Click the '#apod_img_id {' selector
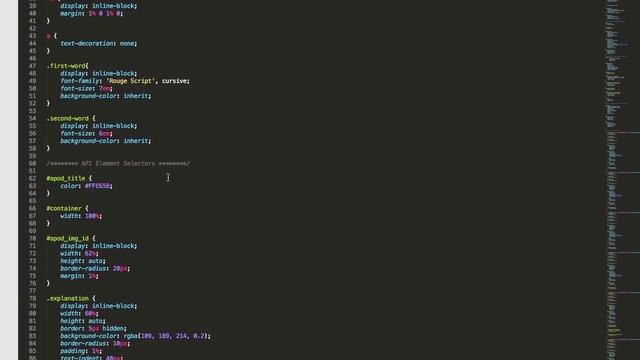Screen dimensions: 640x360 pos(71,238)
